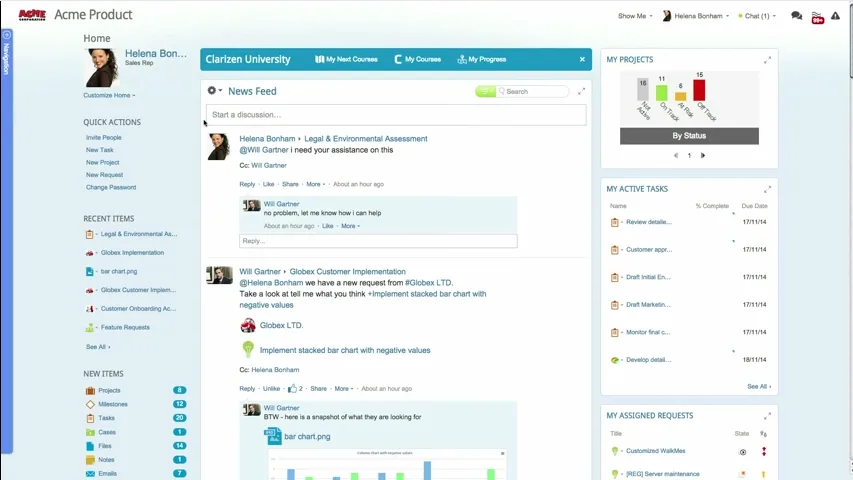The image size is (853, 480).
Task: Open the My Next Courses tab
Action: coord(346,59)
